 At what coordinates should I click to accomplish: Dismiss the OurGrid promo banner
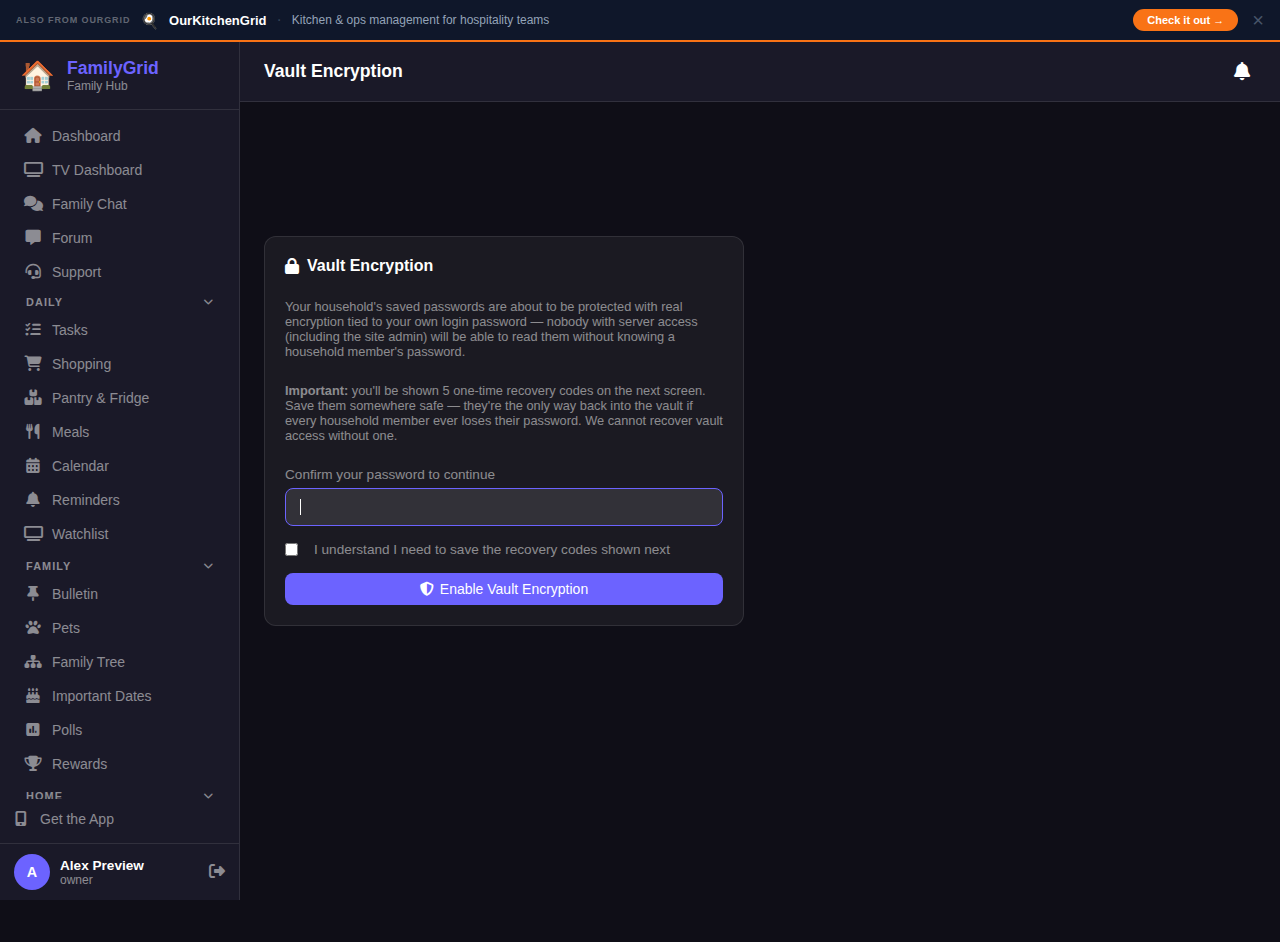pos(1258,20)
